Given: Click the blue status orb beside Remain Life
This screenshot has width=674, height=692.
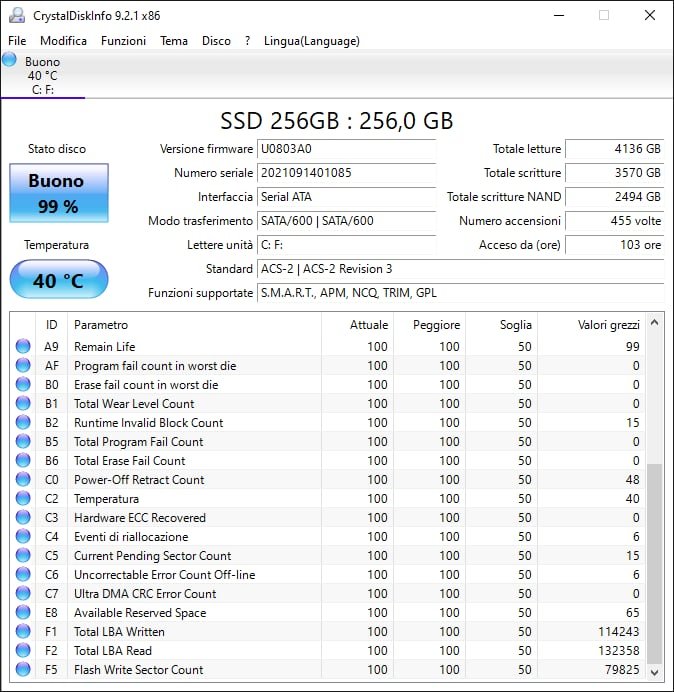Looking at the screenshot, I should point(23,346).
